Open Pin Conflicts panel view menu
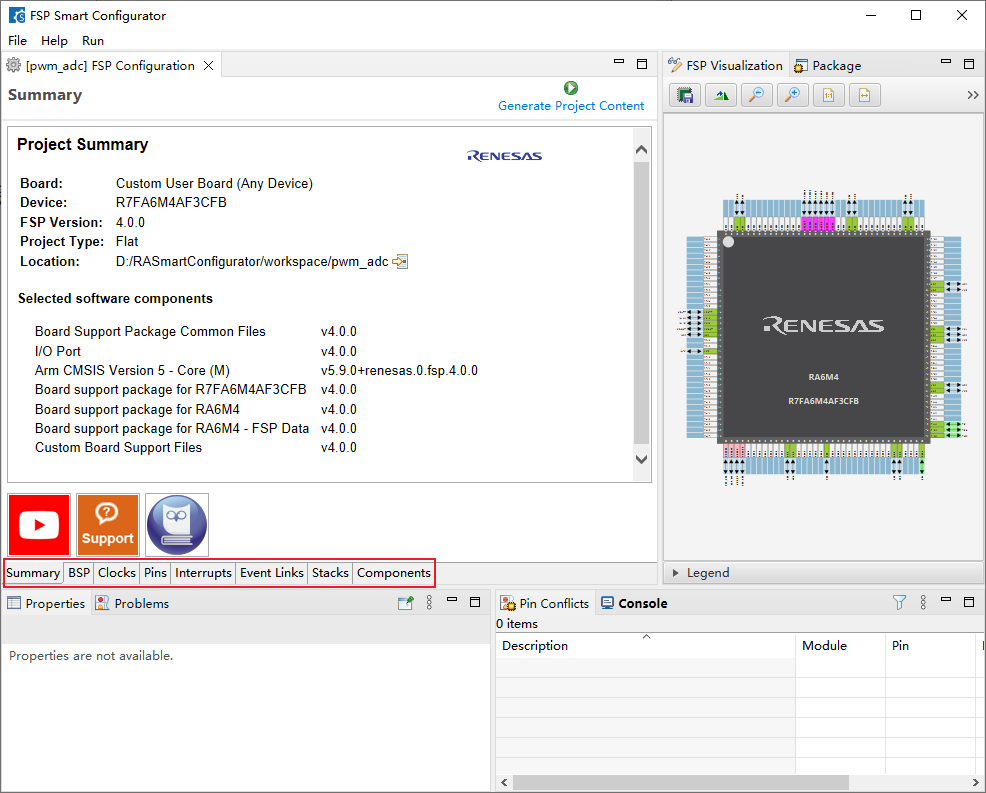Image resolution: width=986 pixels, height=793 pixels. pyautogui.click(x=923, y=602)
